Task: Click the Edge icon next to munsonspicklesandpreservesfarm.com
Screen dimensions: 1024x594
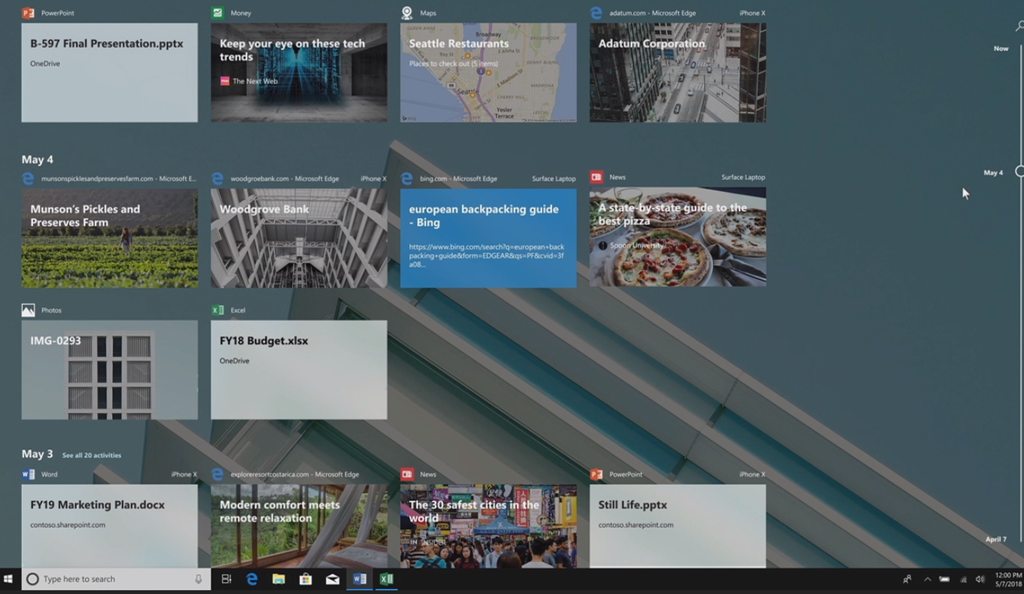Action: 28,178
